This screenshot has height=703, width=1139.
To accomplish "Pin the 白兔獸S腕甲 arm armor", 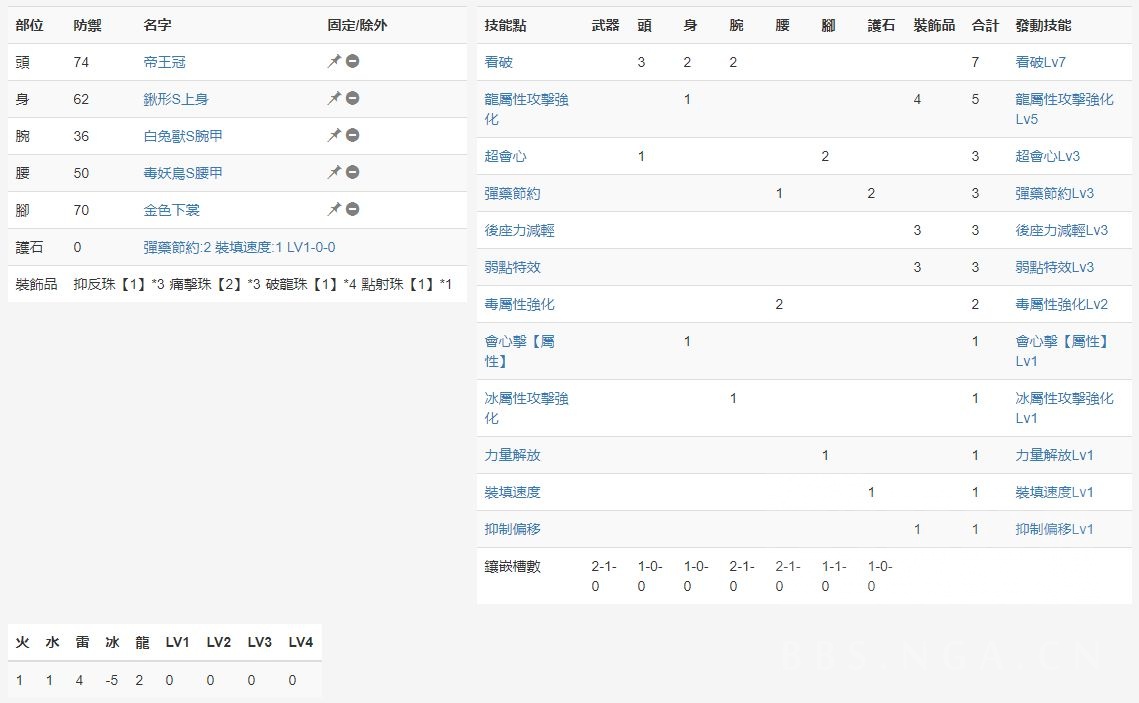I will (334, 136).
